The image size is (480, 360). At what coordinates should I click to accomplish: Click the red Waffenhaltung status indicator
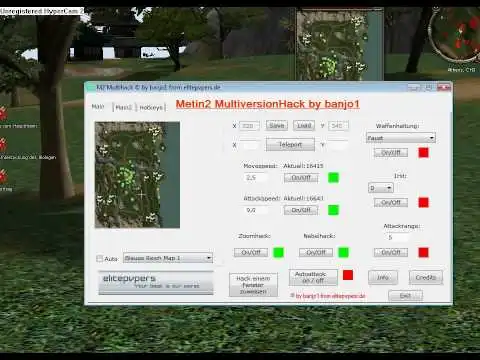pyautogui.click(x=423, y=153)
